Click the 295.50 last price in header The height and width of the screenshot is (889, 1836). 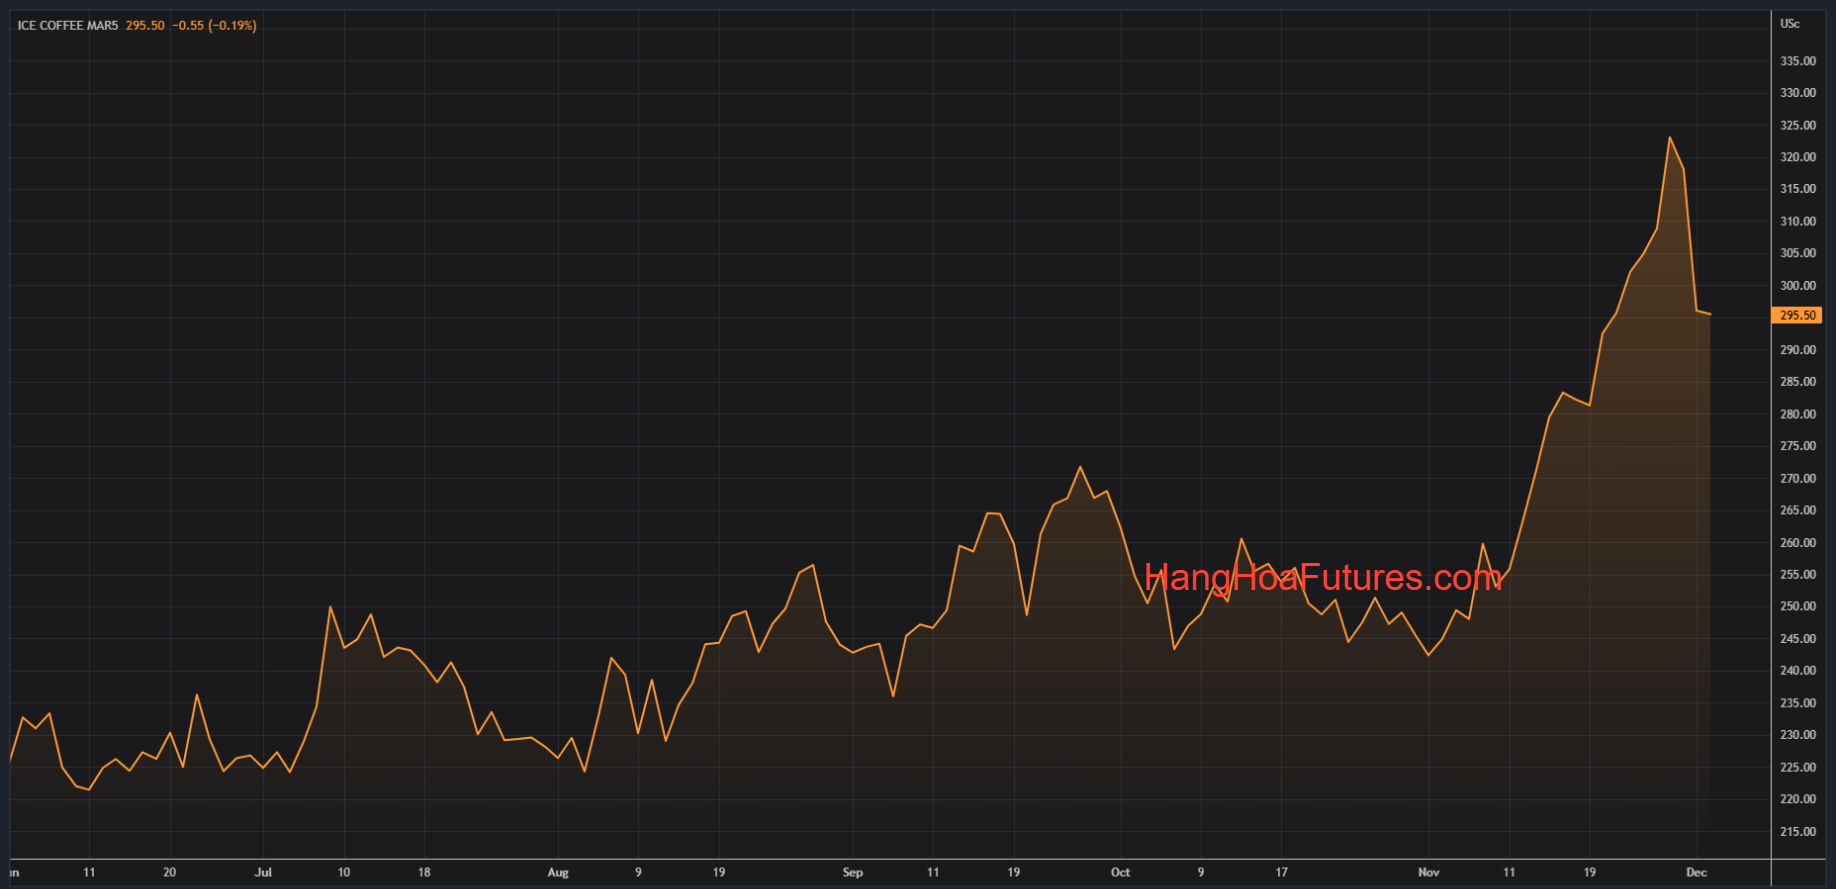tap(145, 25)
